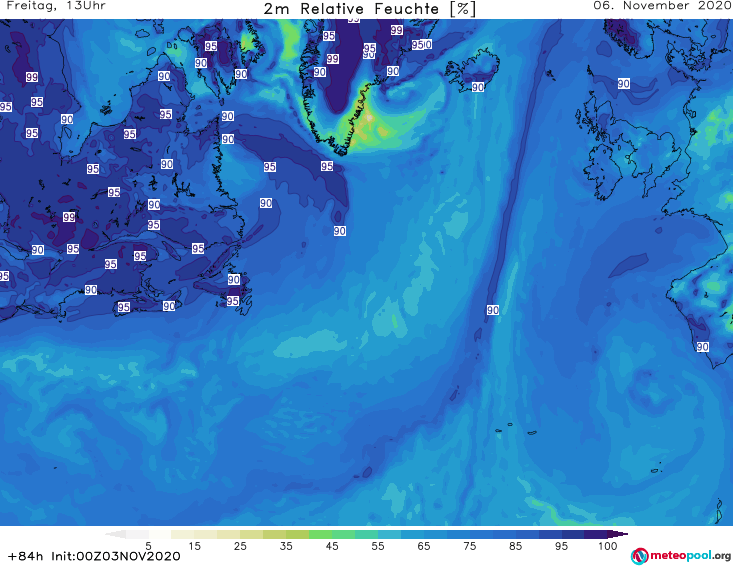733x566 pixels.
Task: Click the "90" contour label over Scotland
Action: [x=624, y=84]
